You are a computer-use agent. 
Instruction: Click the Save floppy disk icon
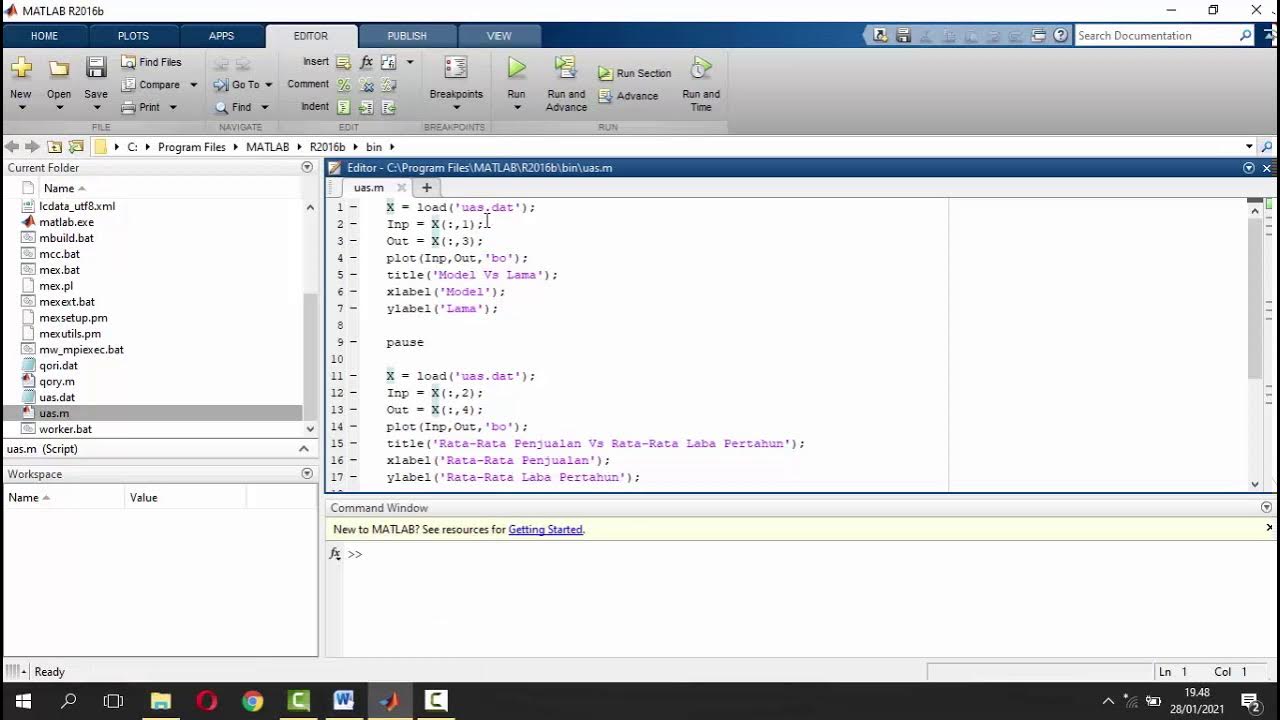point(96,68)
